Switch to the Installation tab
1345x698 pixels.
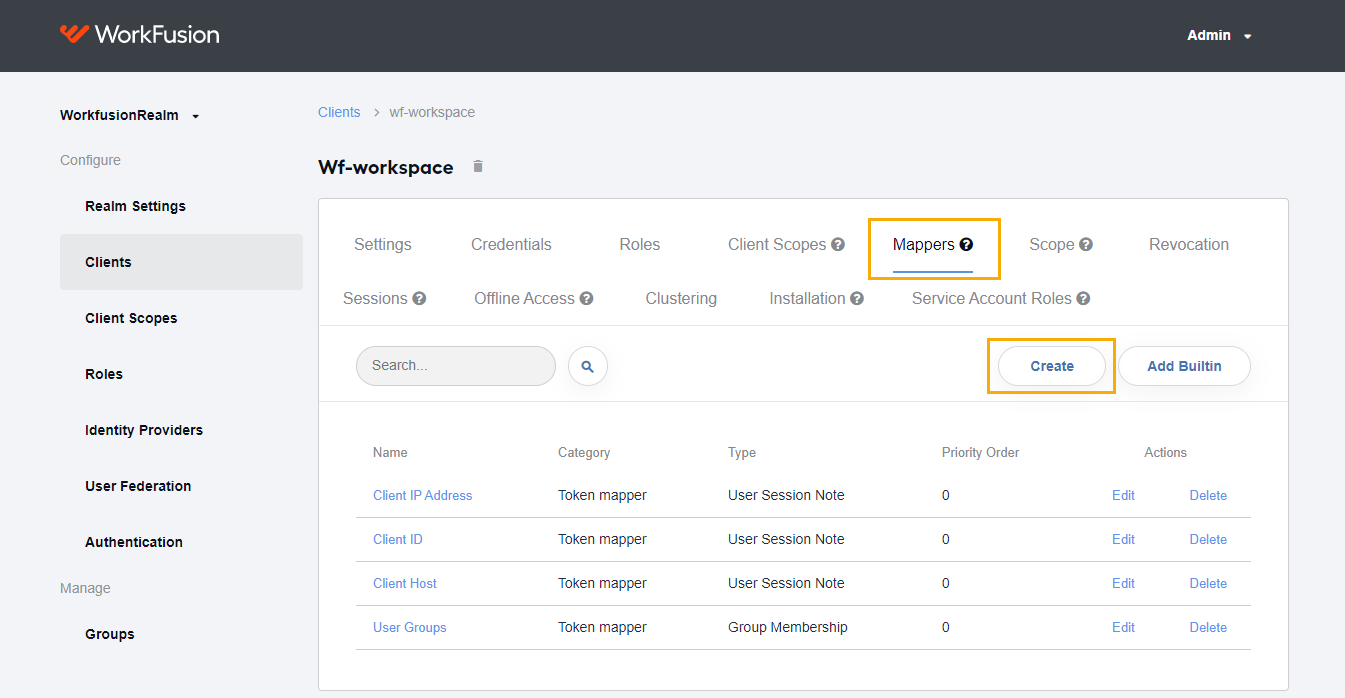(x=807, y=298)
